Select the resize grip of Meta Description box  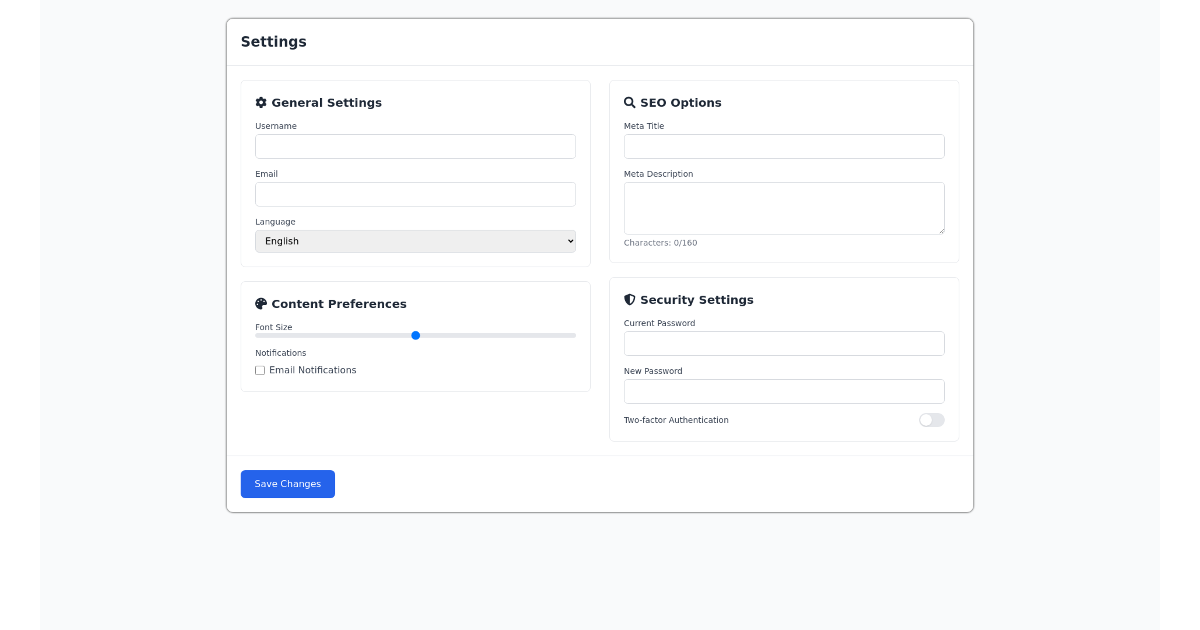click(940, 230)
